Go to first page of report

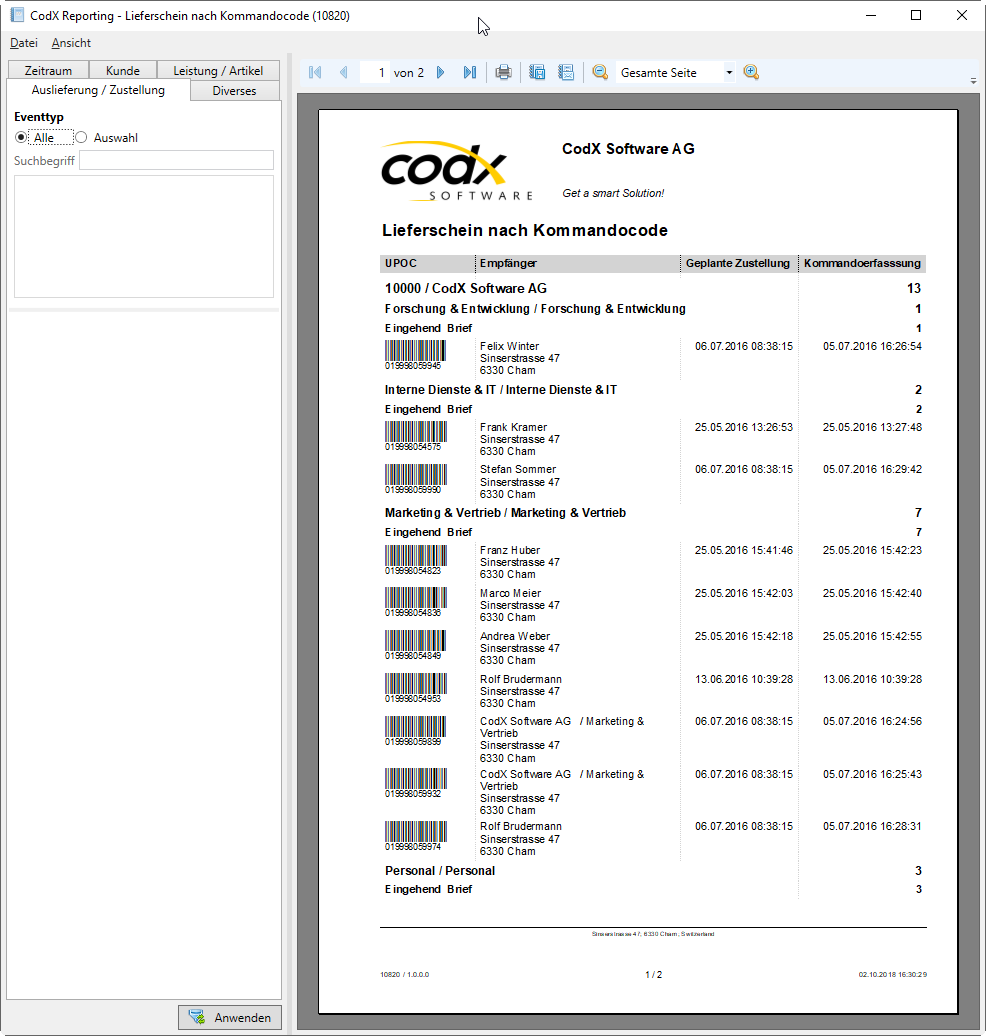point(315,73)
